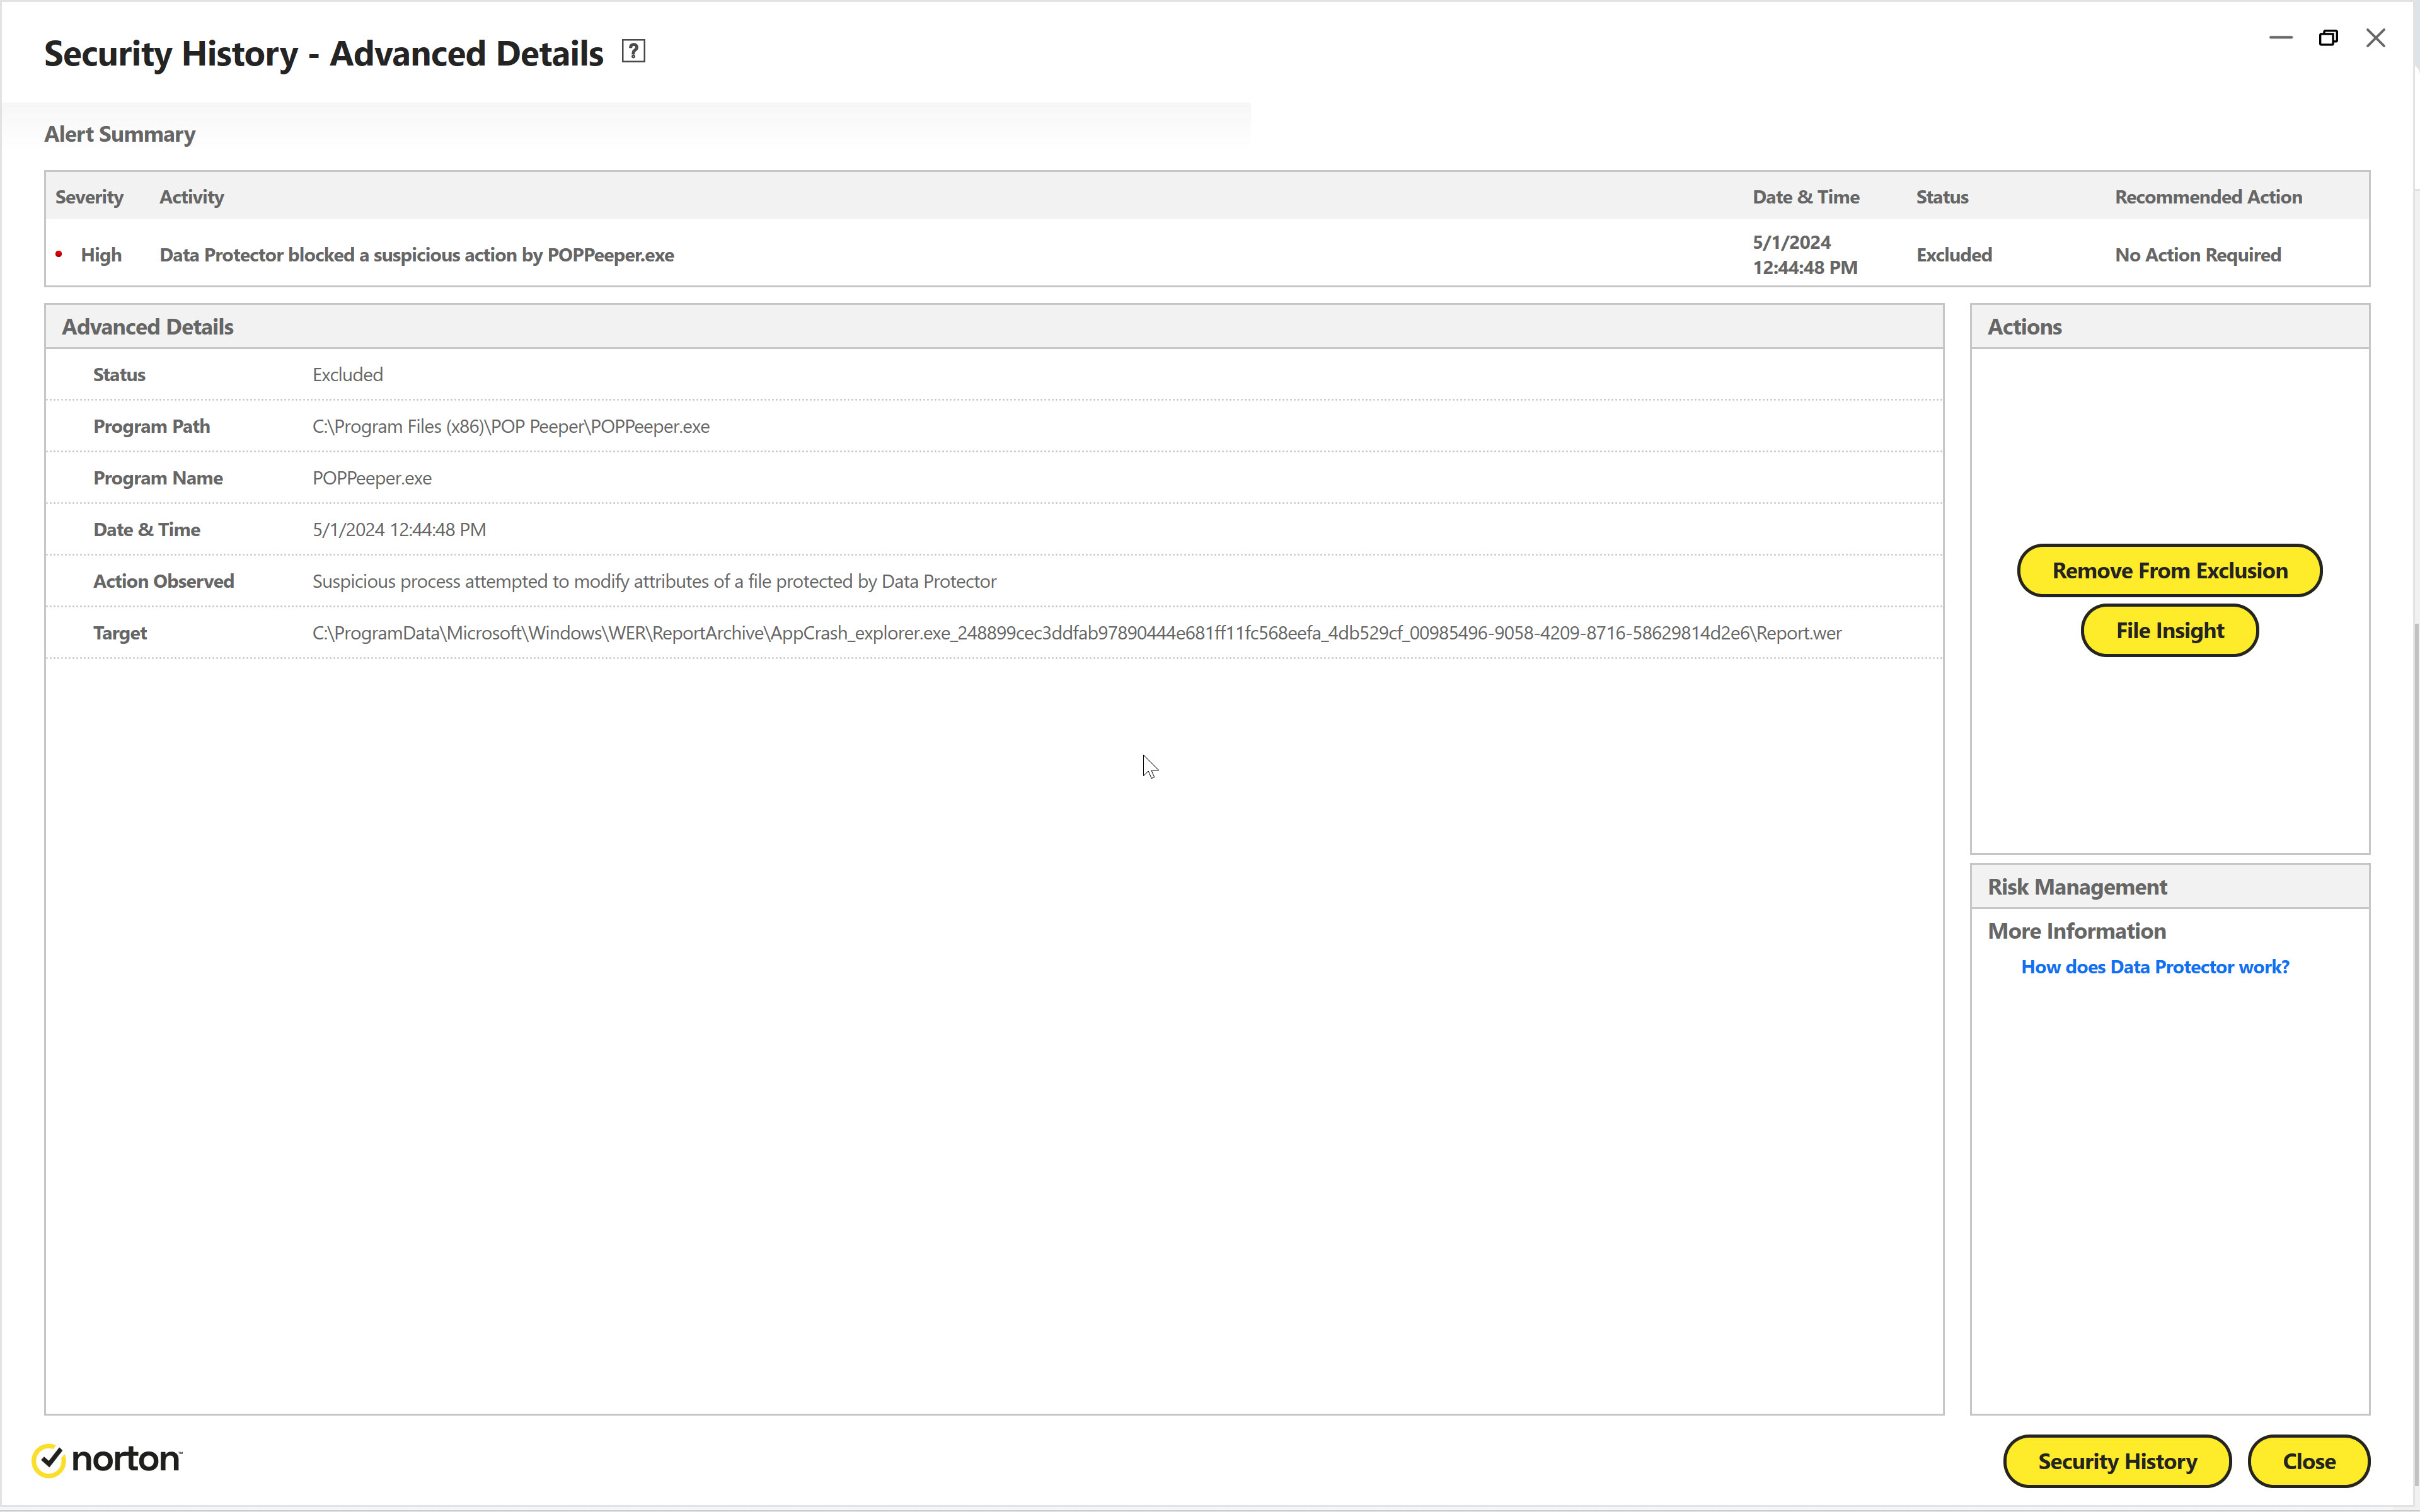Image resolution: width=2420 pixels, height=1512 pixels.
Task: Restore down the window
Action: coord(2328,38)
